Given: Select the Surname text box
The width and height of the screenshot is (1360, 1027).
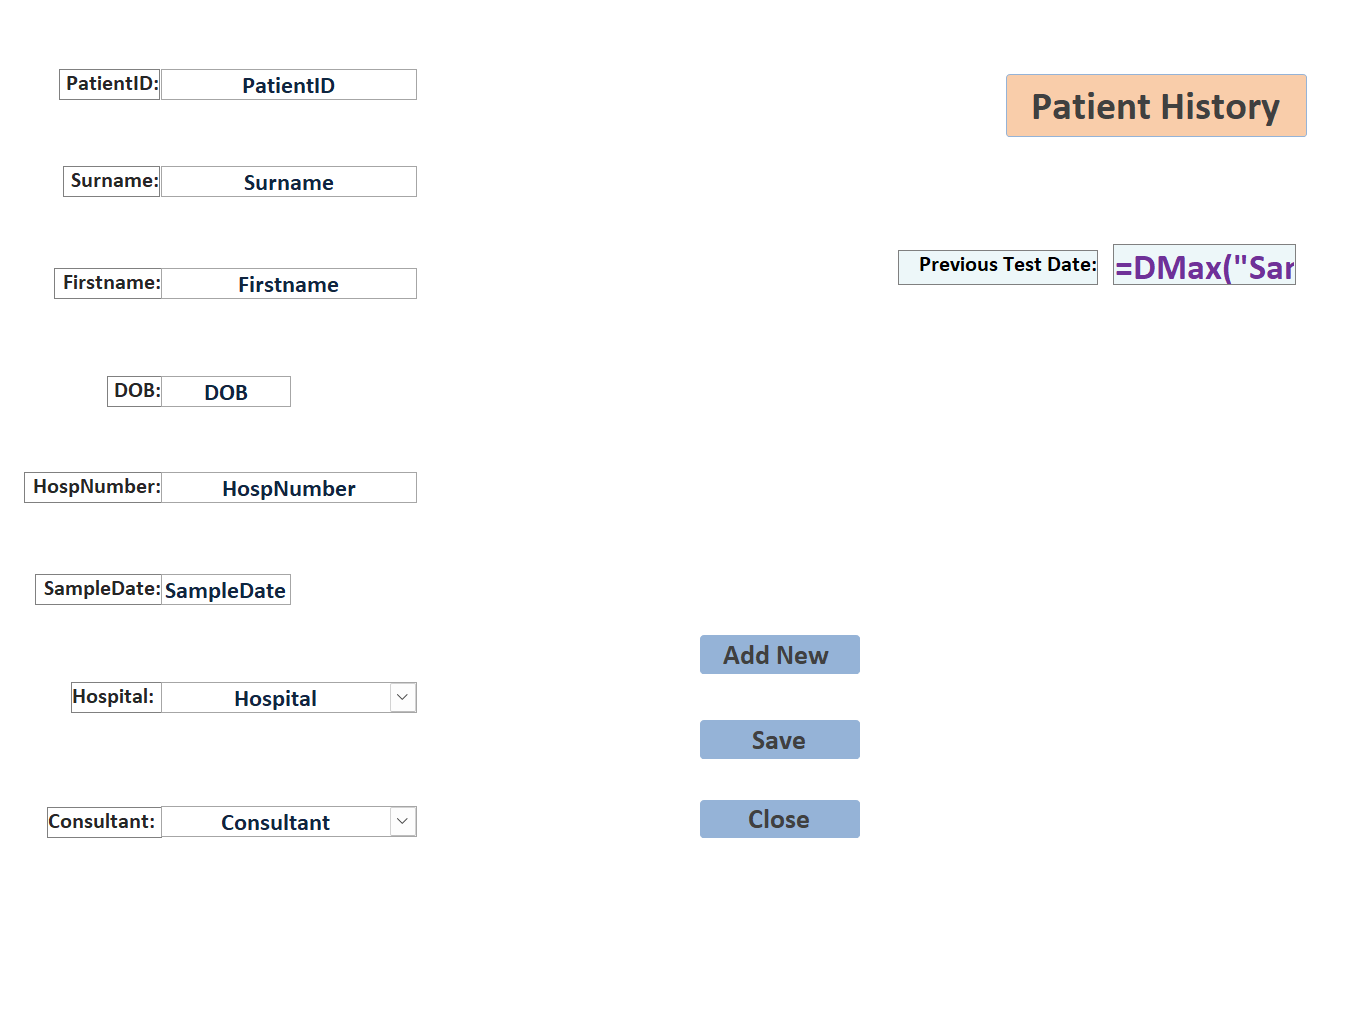Looking at the screenshot, I should point(288,182).
